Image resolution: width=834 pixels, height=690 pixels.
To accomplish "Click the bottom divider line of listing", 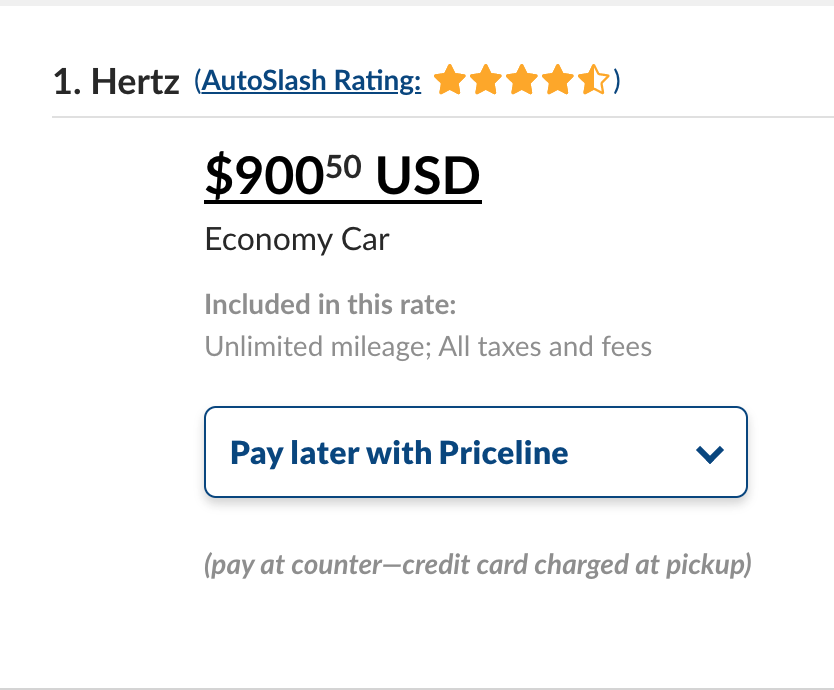I will (417, 688).
